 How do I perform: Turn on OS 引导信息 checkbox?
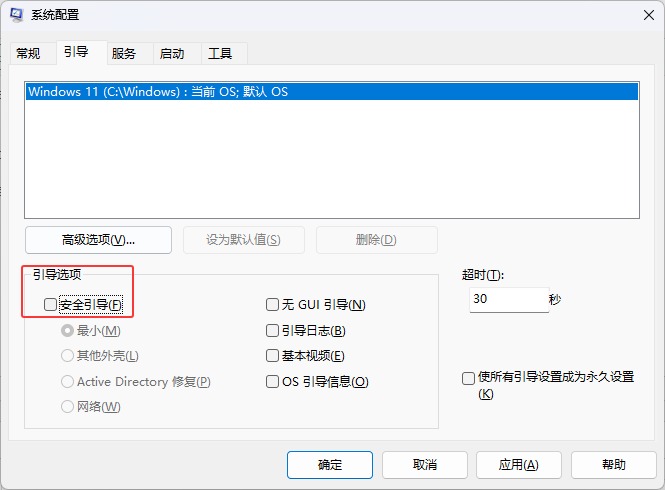point(272,381)
